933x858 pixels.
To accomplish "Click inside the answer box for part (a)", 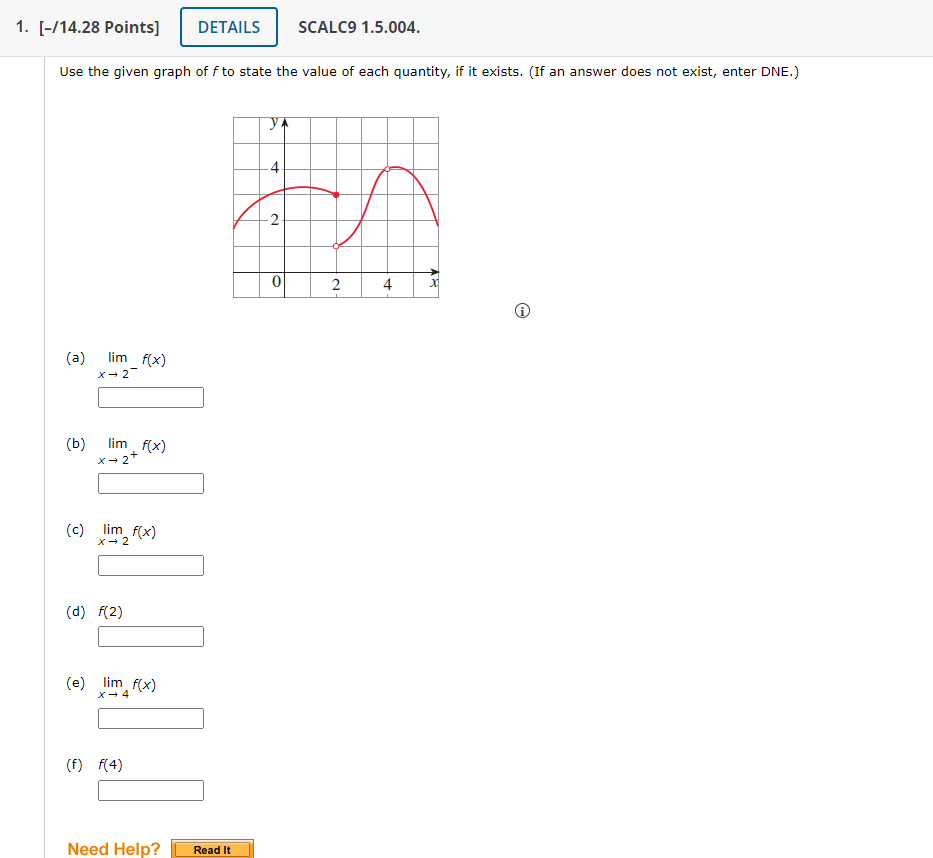I will point(150,397).
